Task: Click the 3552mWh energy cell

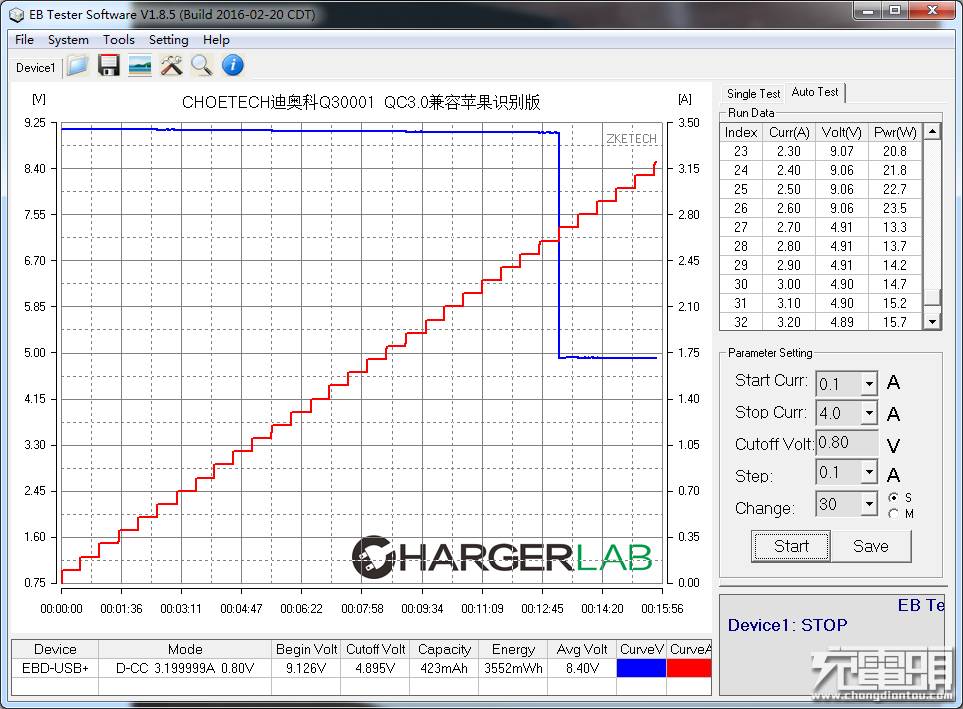Action: pos(513,668)
